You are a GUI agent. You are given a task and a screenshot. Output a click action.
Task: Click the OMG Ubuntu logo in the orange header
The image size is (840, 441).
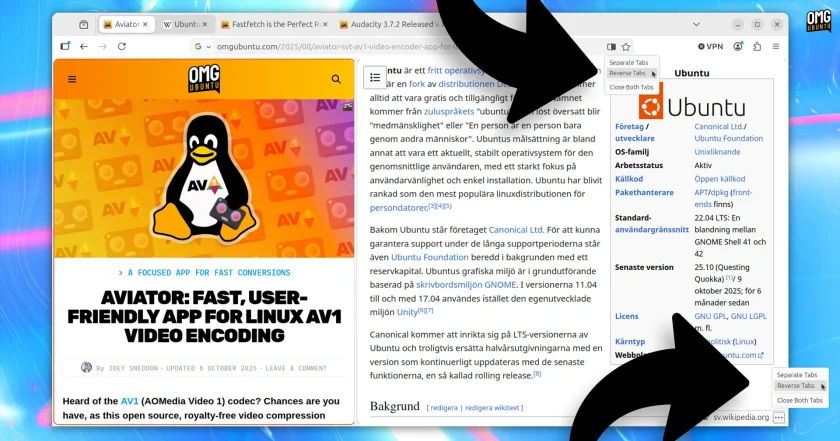(204, 79)
